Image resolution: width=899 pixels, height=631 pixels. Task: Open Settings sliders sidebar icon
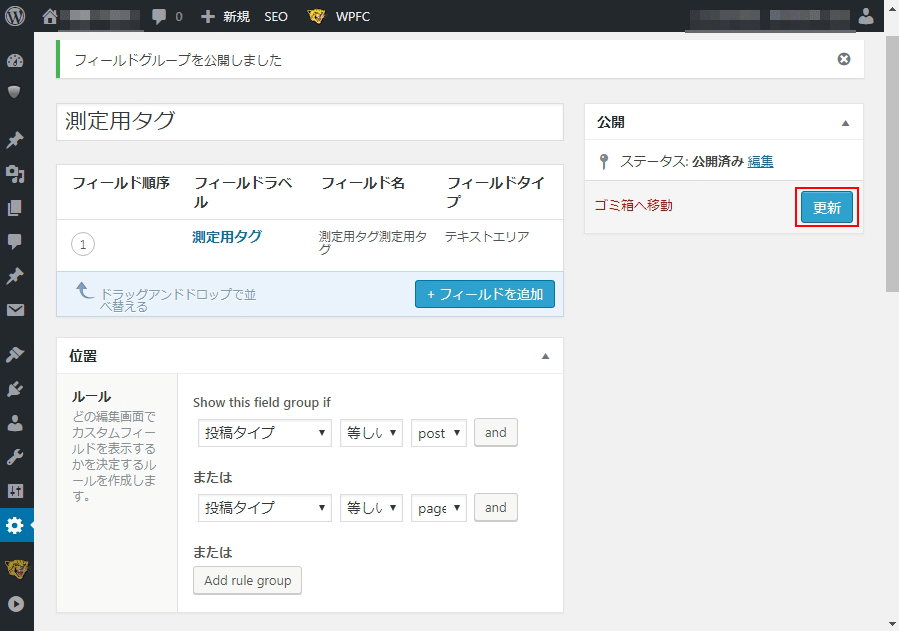(15, 491)
